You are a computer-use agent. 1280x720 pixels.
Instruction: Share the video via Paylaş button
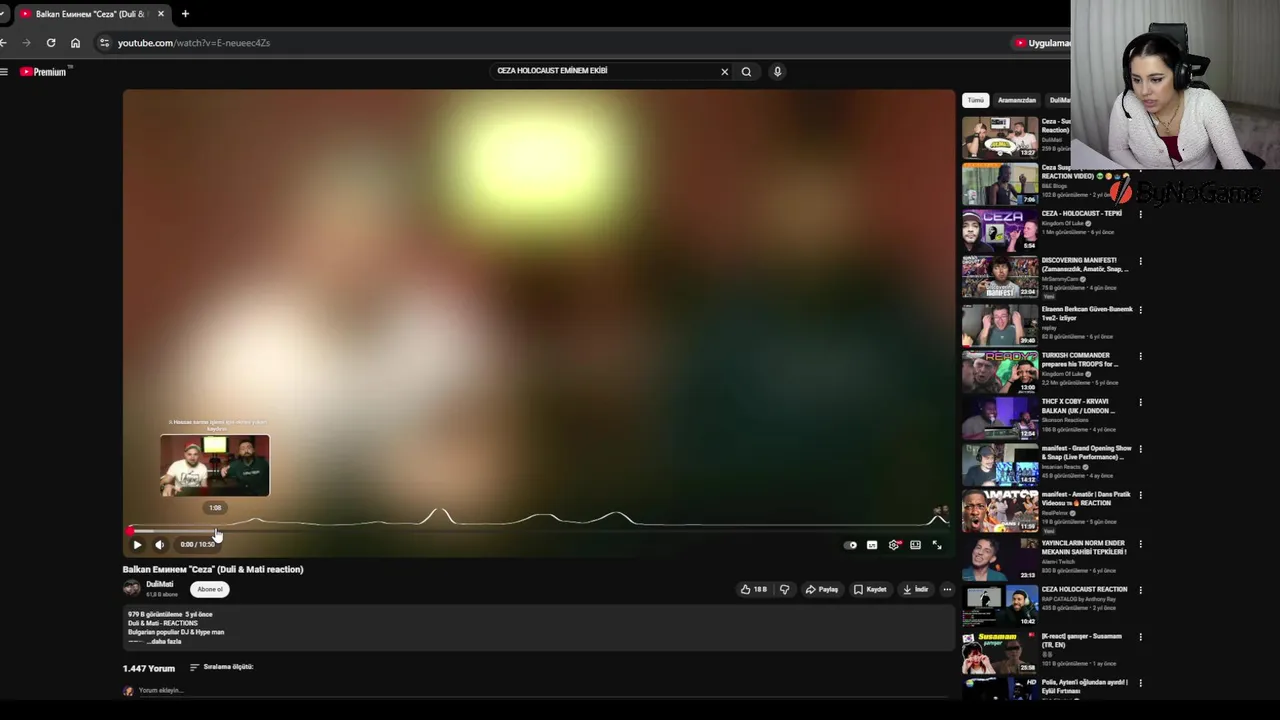pyautogui.click(x=822, y=589)
